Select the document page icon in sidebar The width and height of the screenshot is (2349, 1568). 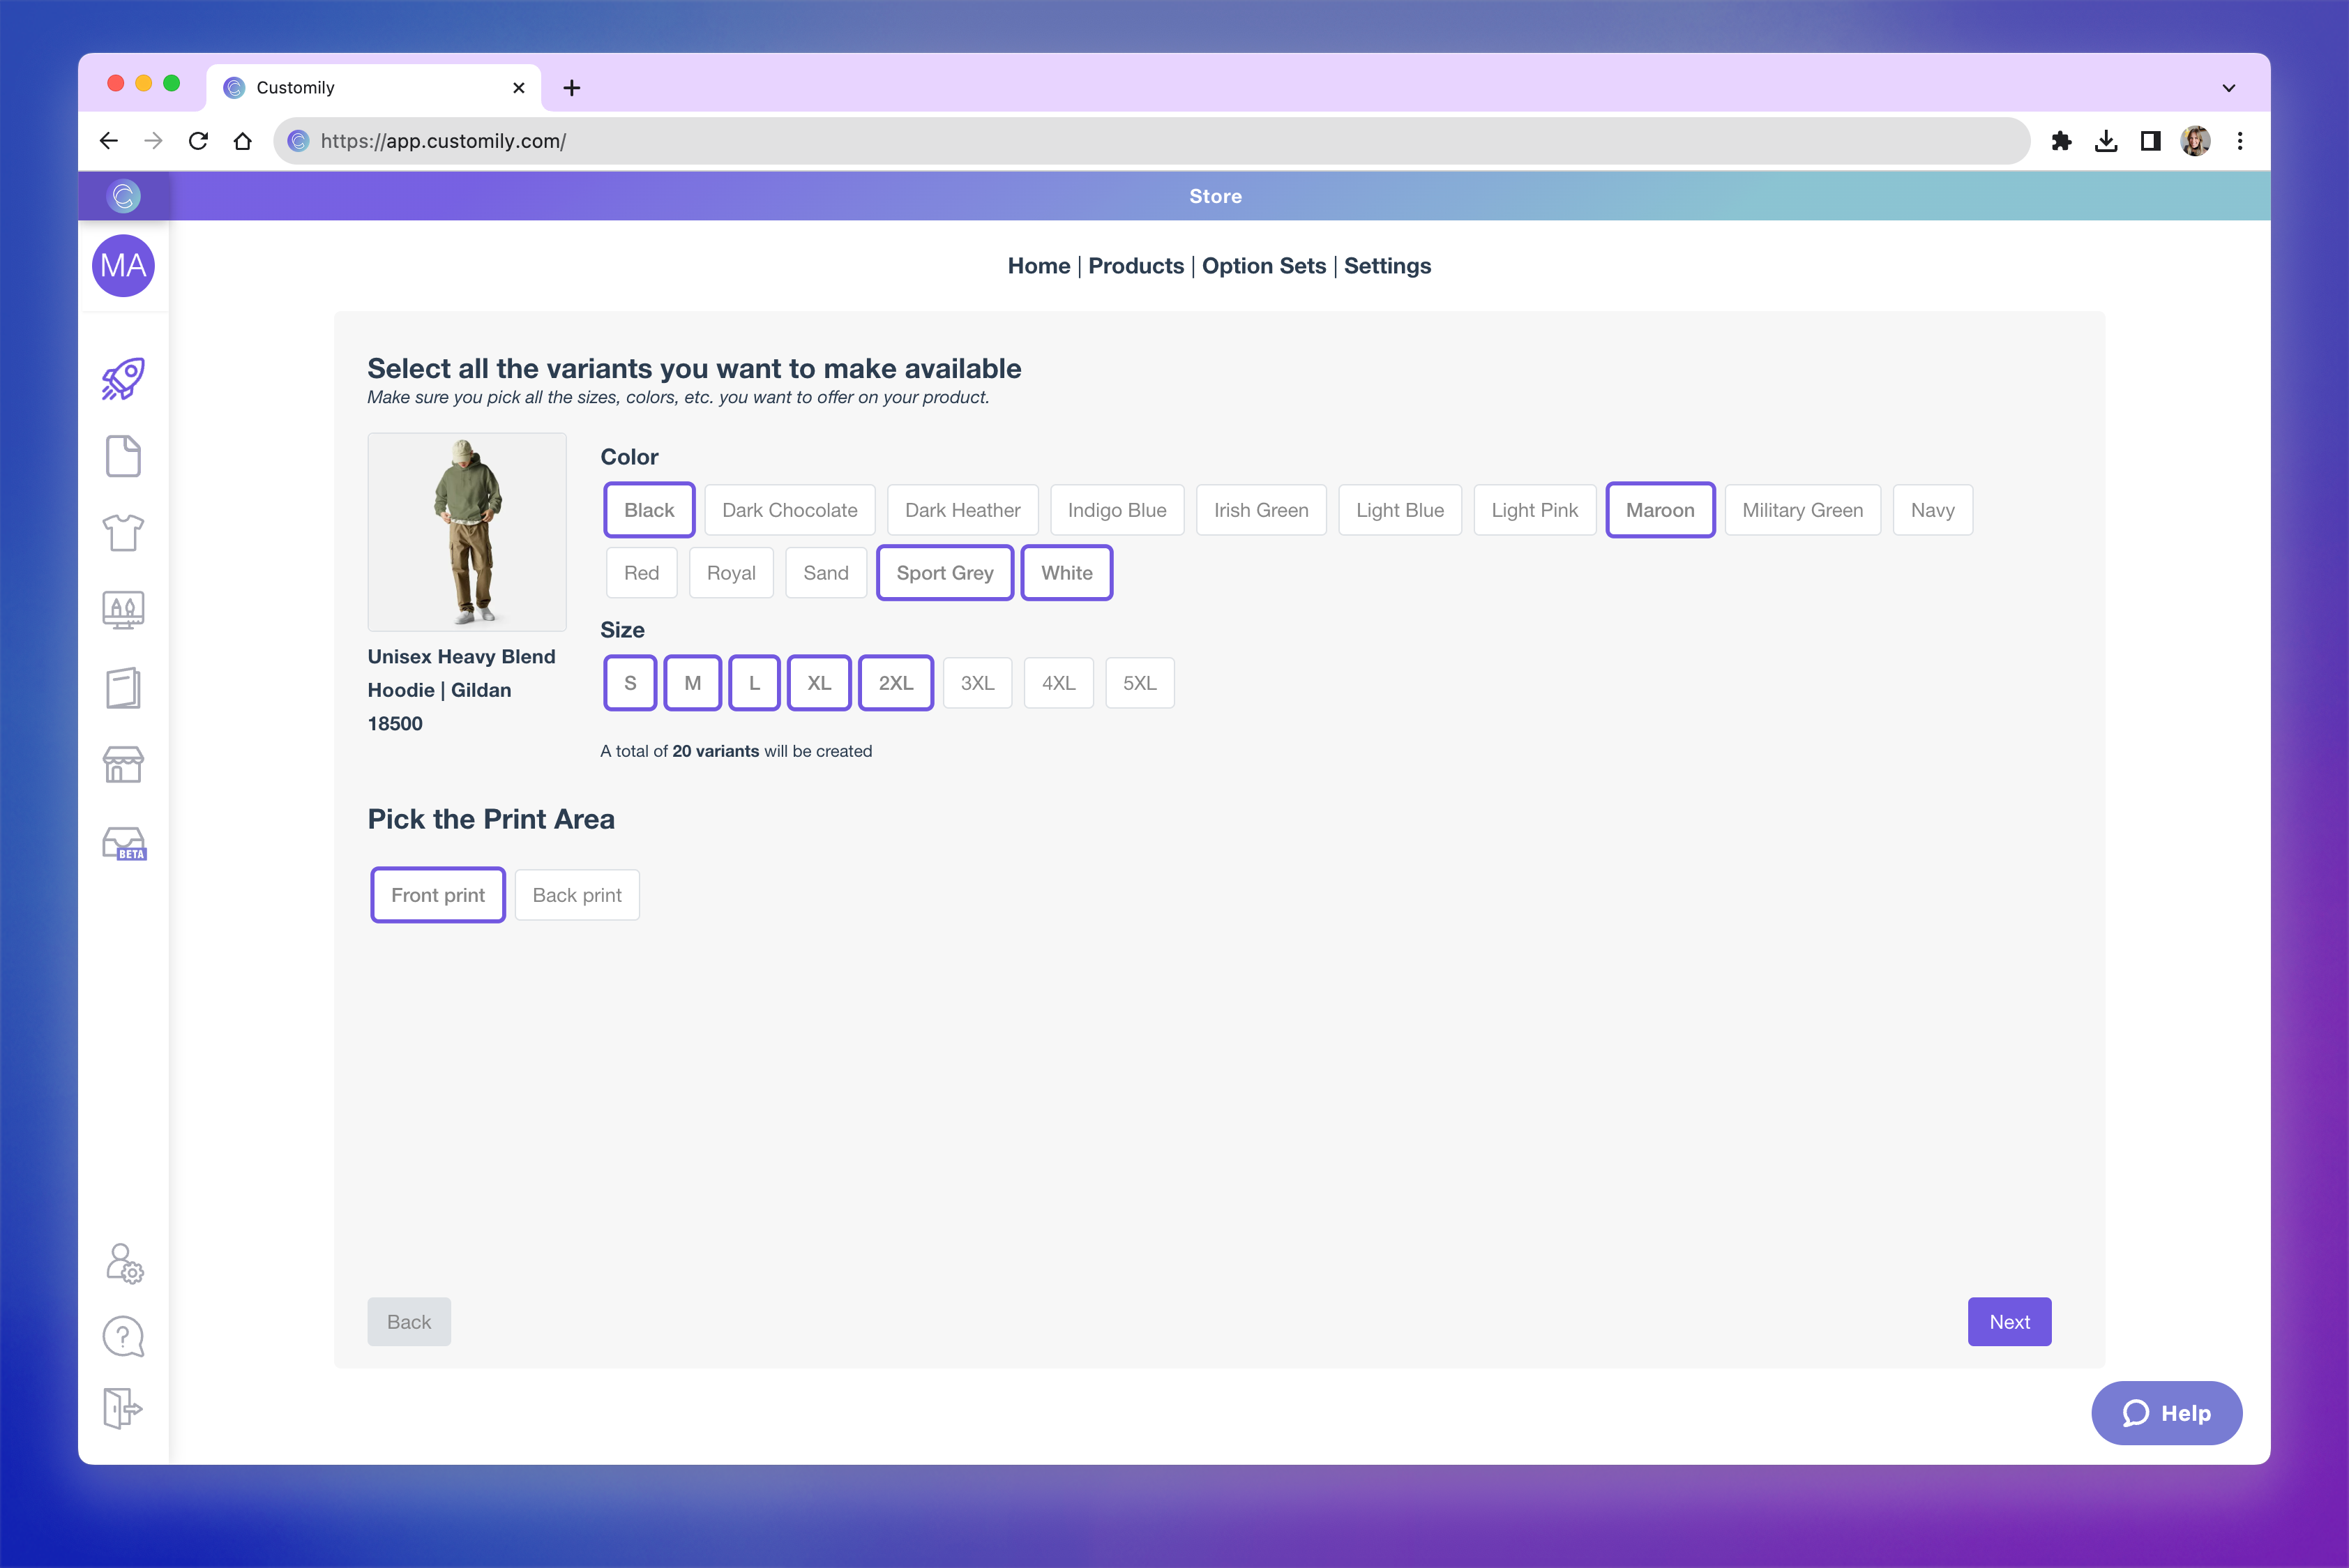point(122,455)
